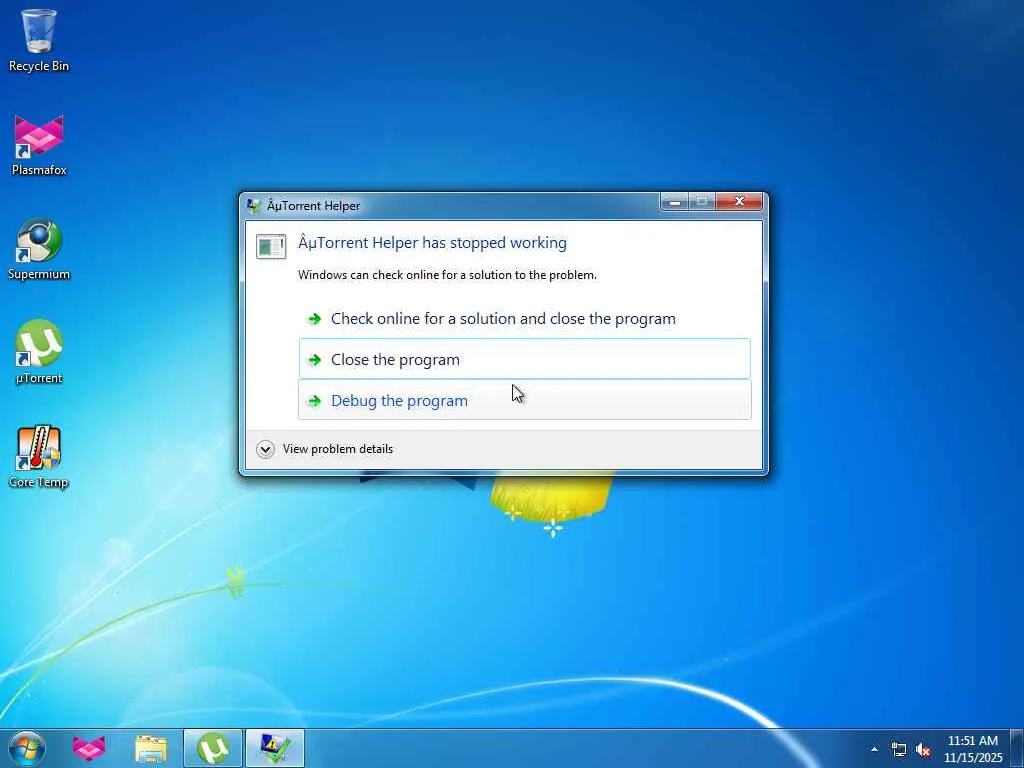The image size is (1024, 768).
Task: Click the dialog title bar application icon
Action: pos(253,206)
